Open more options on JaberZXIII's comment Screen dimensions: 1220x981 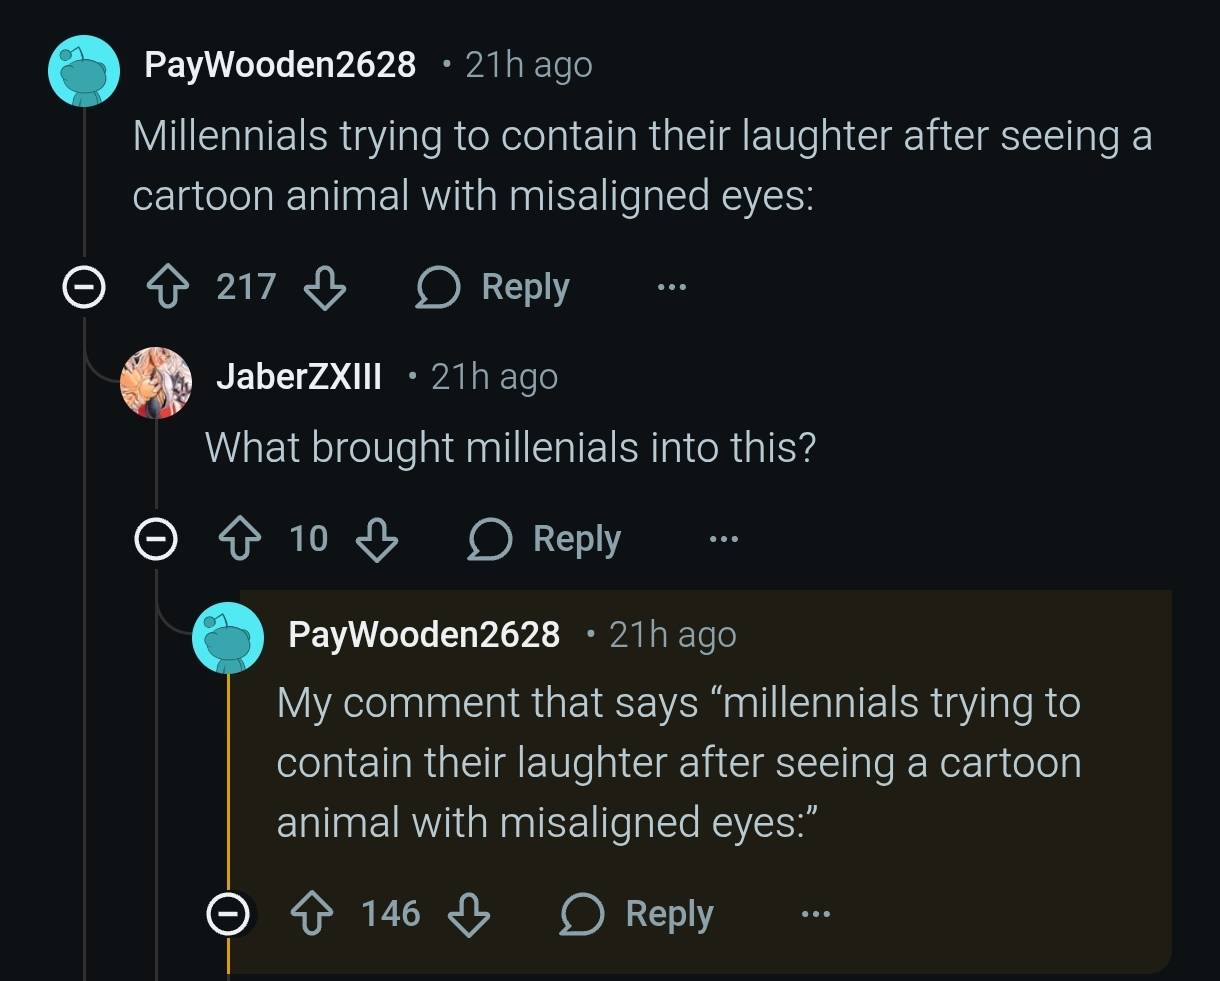(723, 540)
